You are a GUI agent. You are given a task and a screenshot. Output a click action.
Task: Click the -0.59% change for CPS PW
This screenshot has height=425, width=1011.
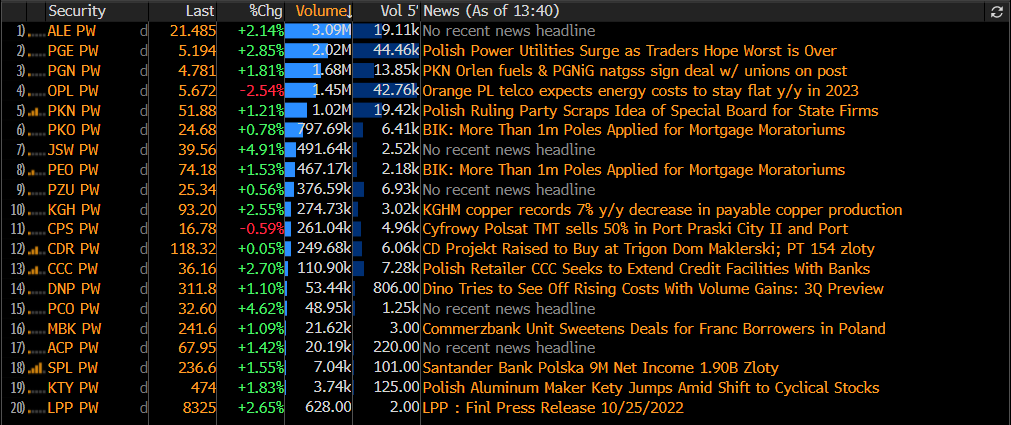(261, 230)
